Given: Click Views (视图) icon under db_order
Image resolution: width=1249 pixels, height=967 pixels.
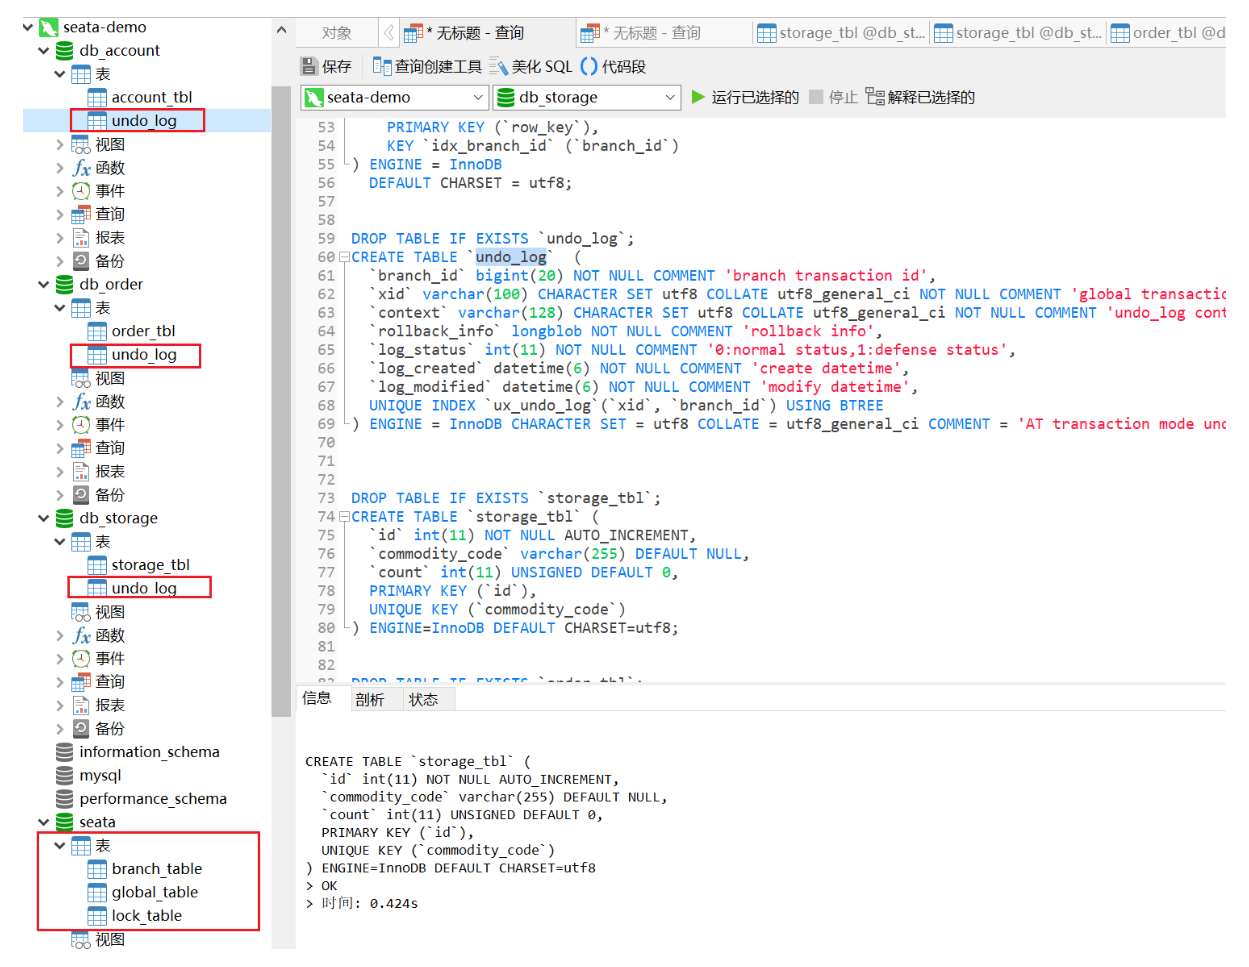Looking at the screenshot, I should click(81, 378).
